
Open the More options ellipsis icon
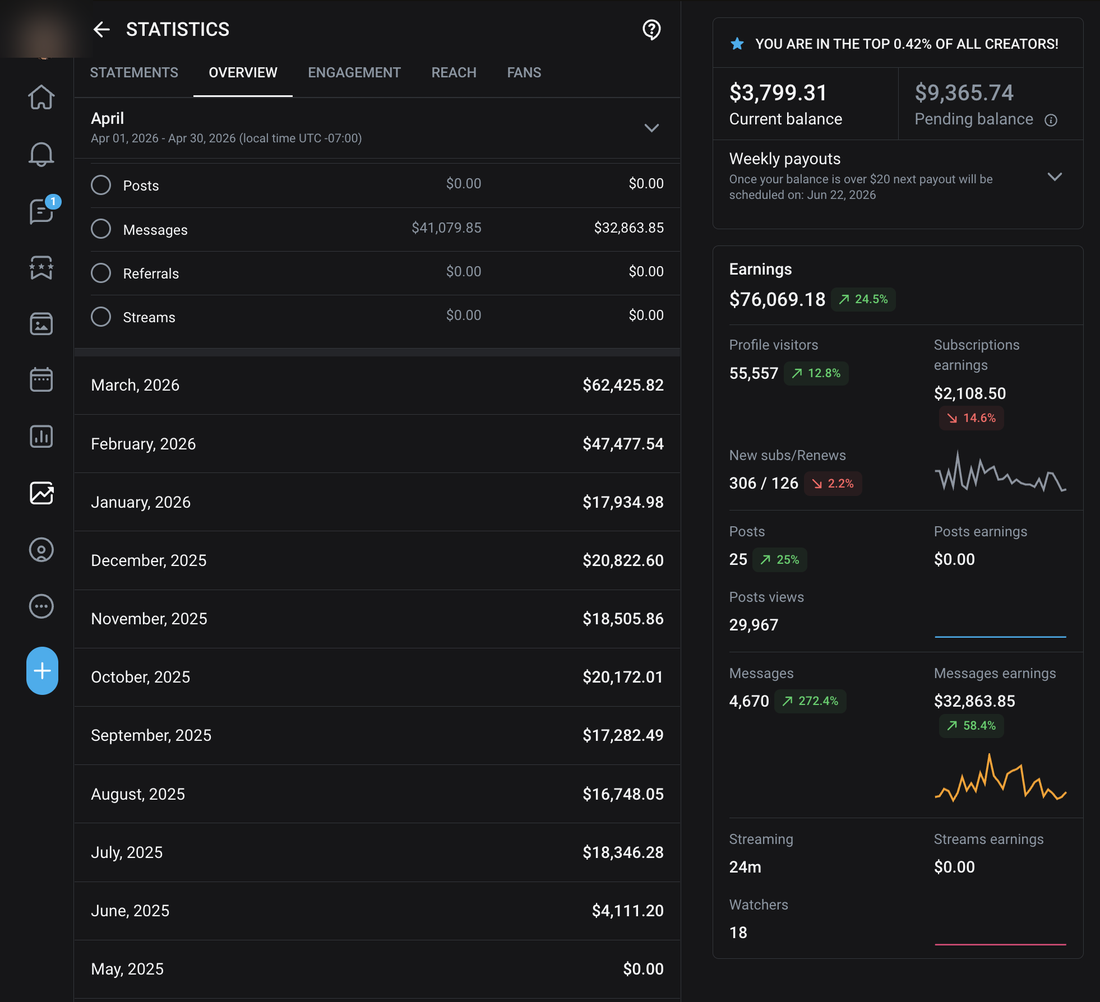41,606
